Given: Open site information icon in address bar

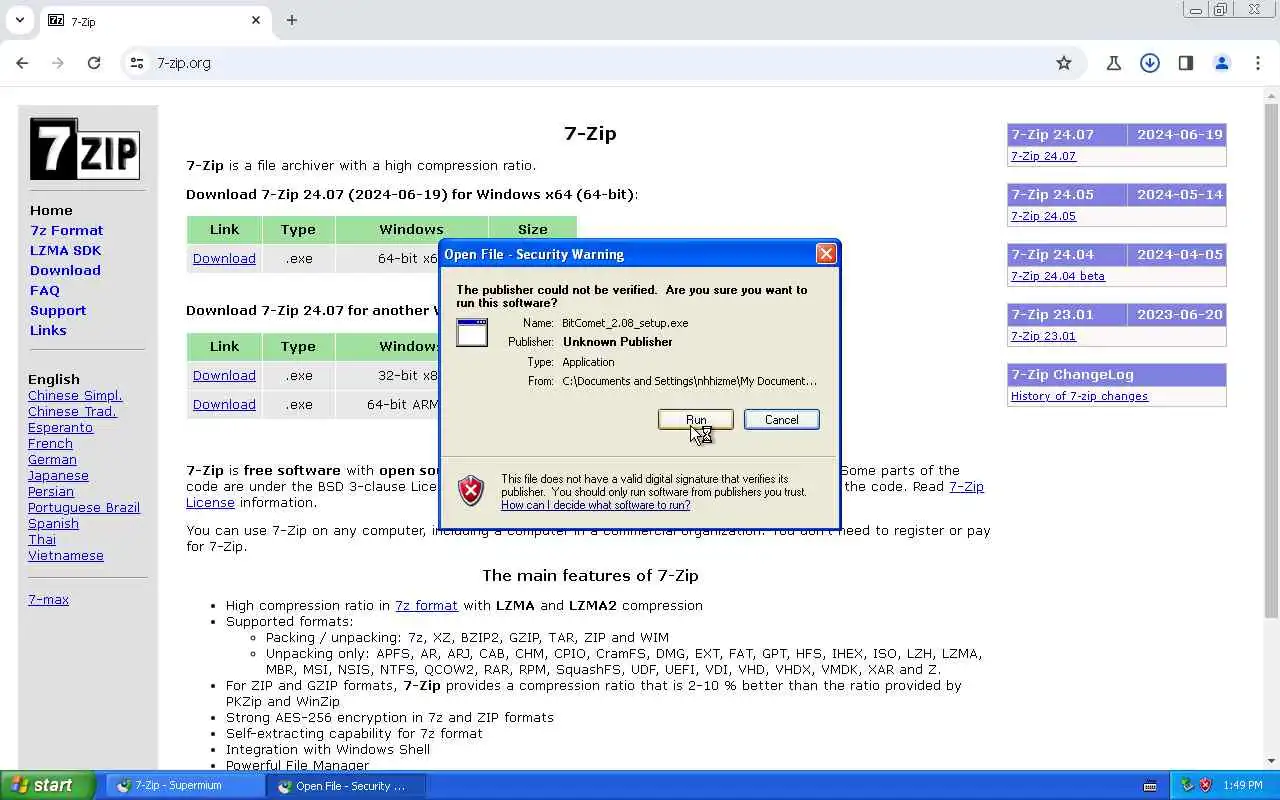Looking at the screenshot, I should 137,63.
